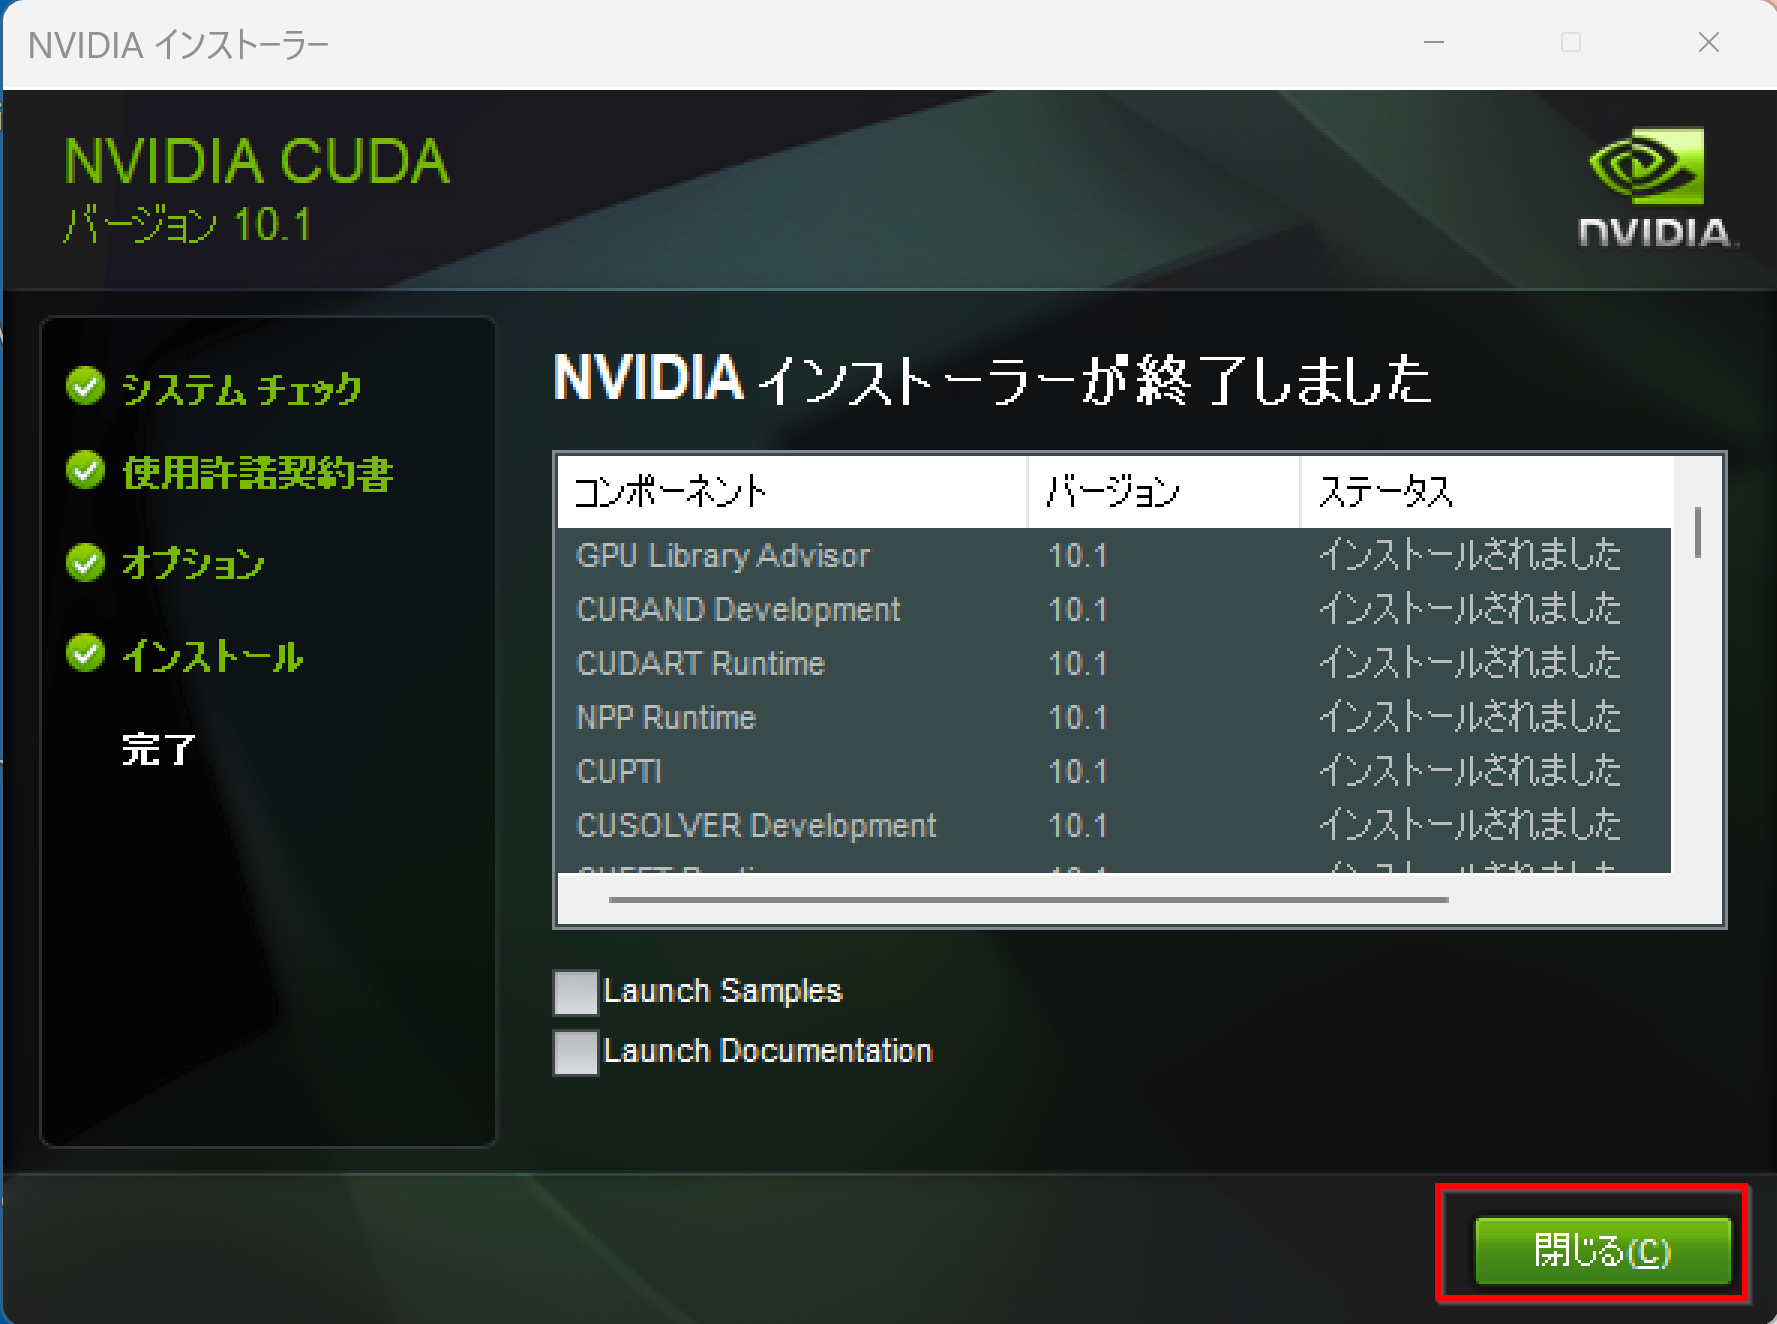Viewport: 1777px width, 1324px height.
Task: Enable the Launch Samples checkbox
Action: point(576,992)
